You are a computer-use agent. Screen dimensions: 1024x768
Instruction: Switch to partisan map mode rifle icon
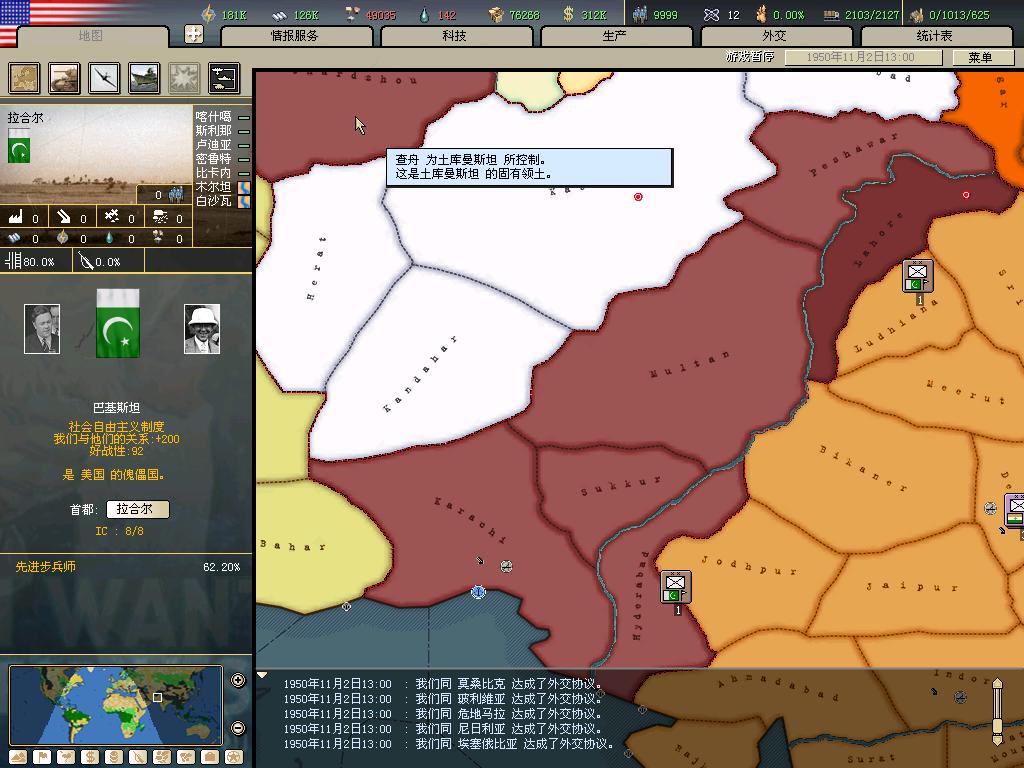pyautogui.click(x=138, y=758)
